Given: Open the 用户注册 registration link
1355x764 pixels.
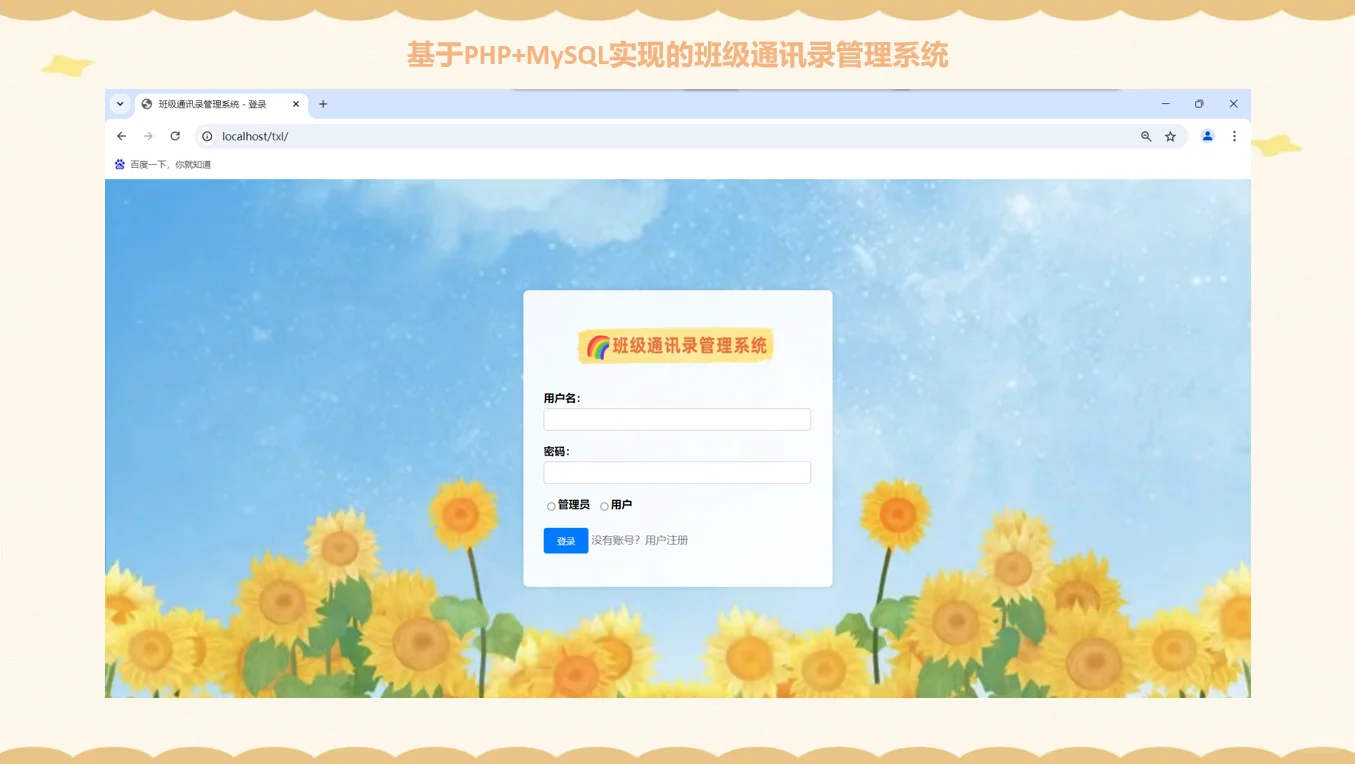Looking at the screenshot, I should (x=667, y=540).
